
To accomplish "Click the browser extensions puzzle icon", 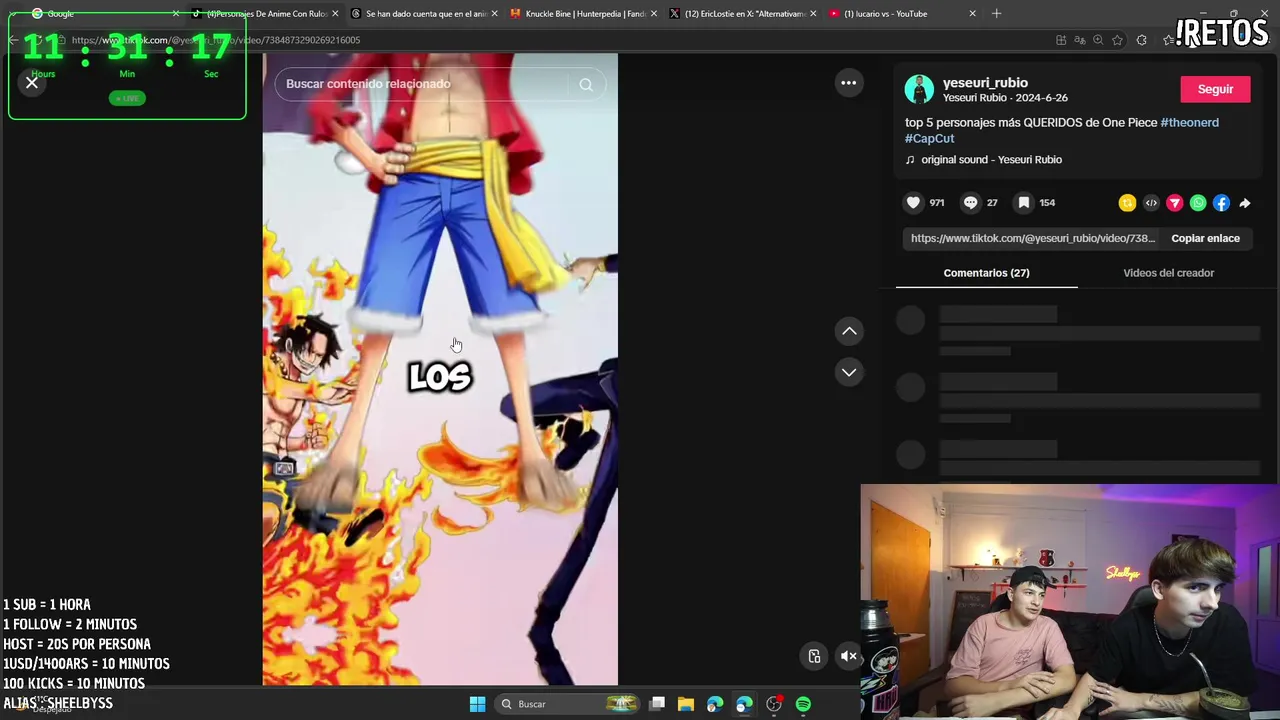I will (x=1141, y=40).
